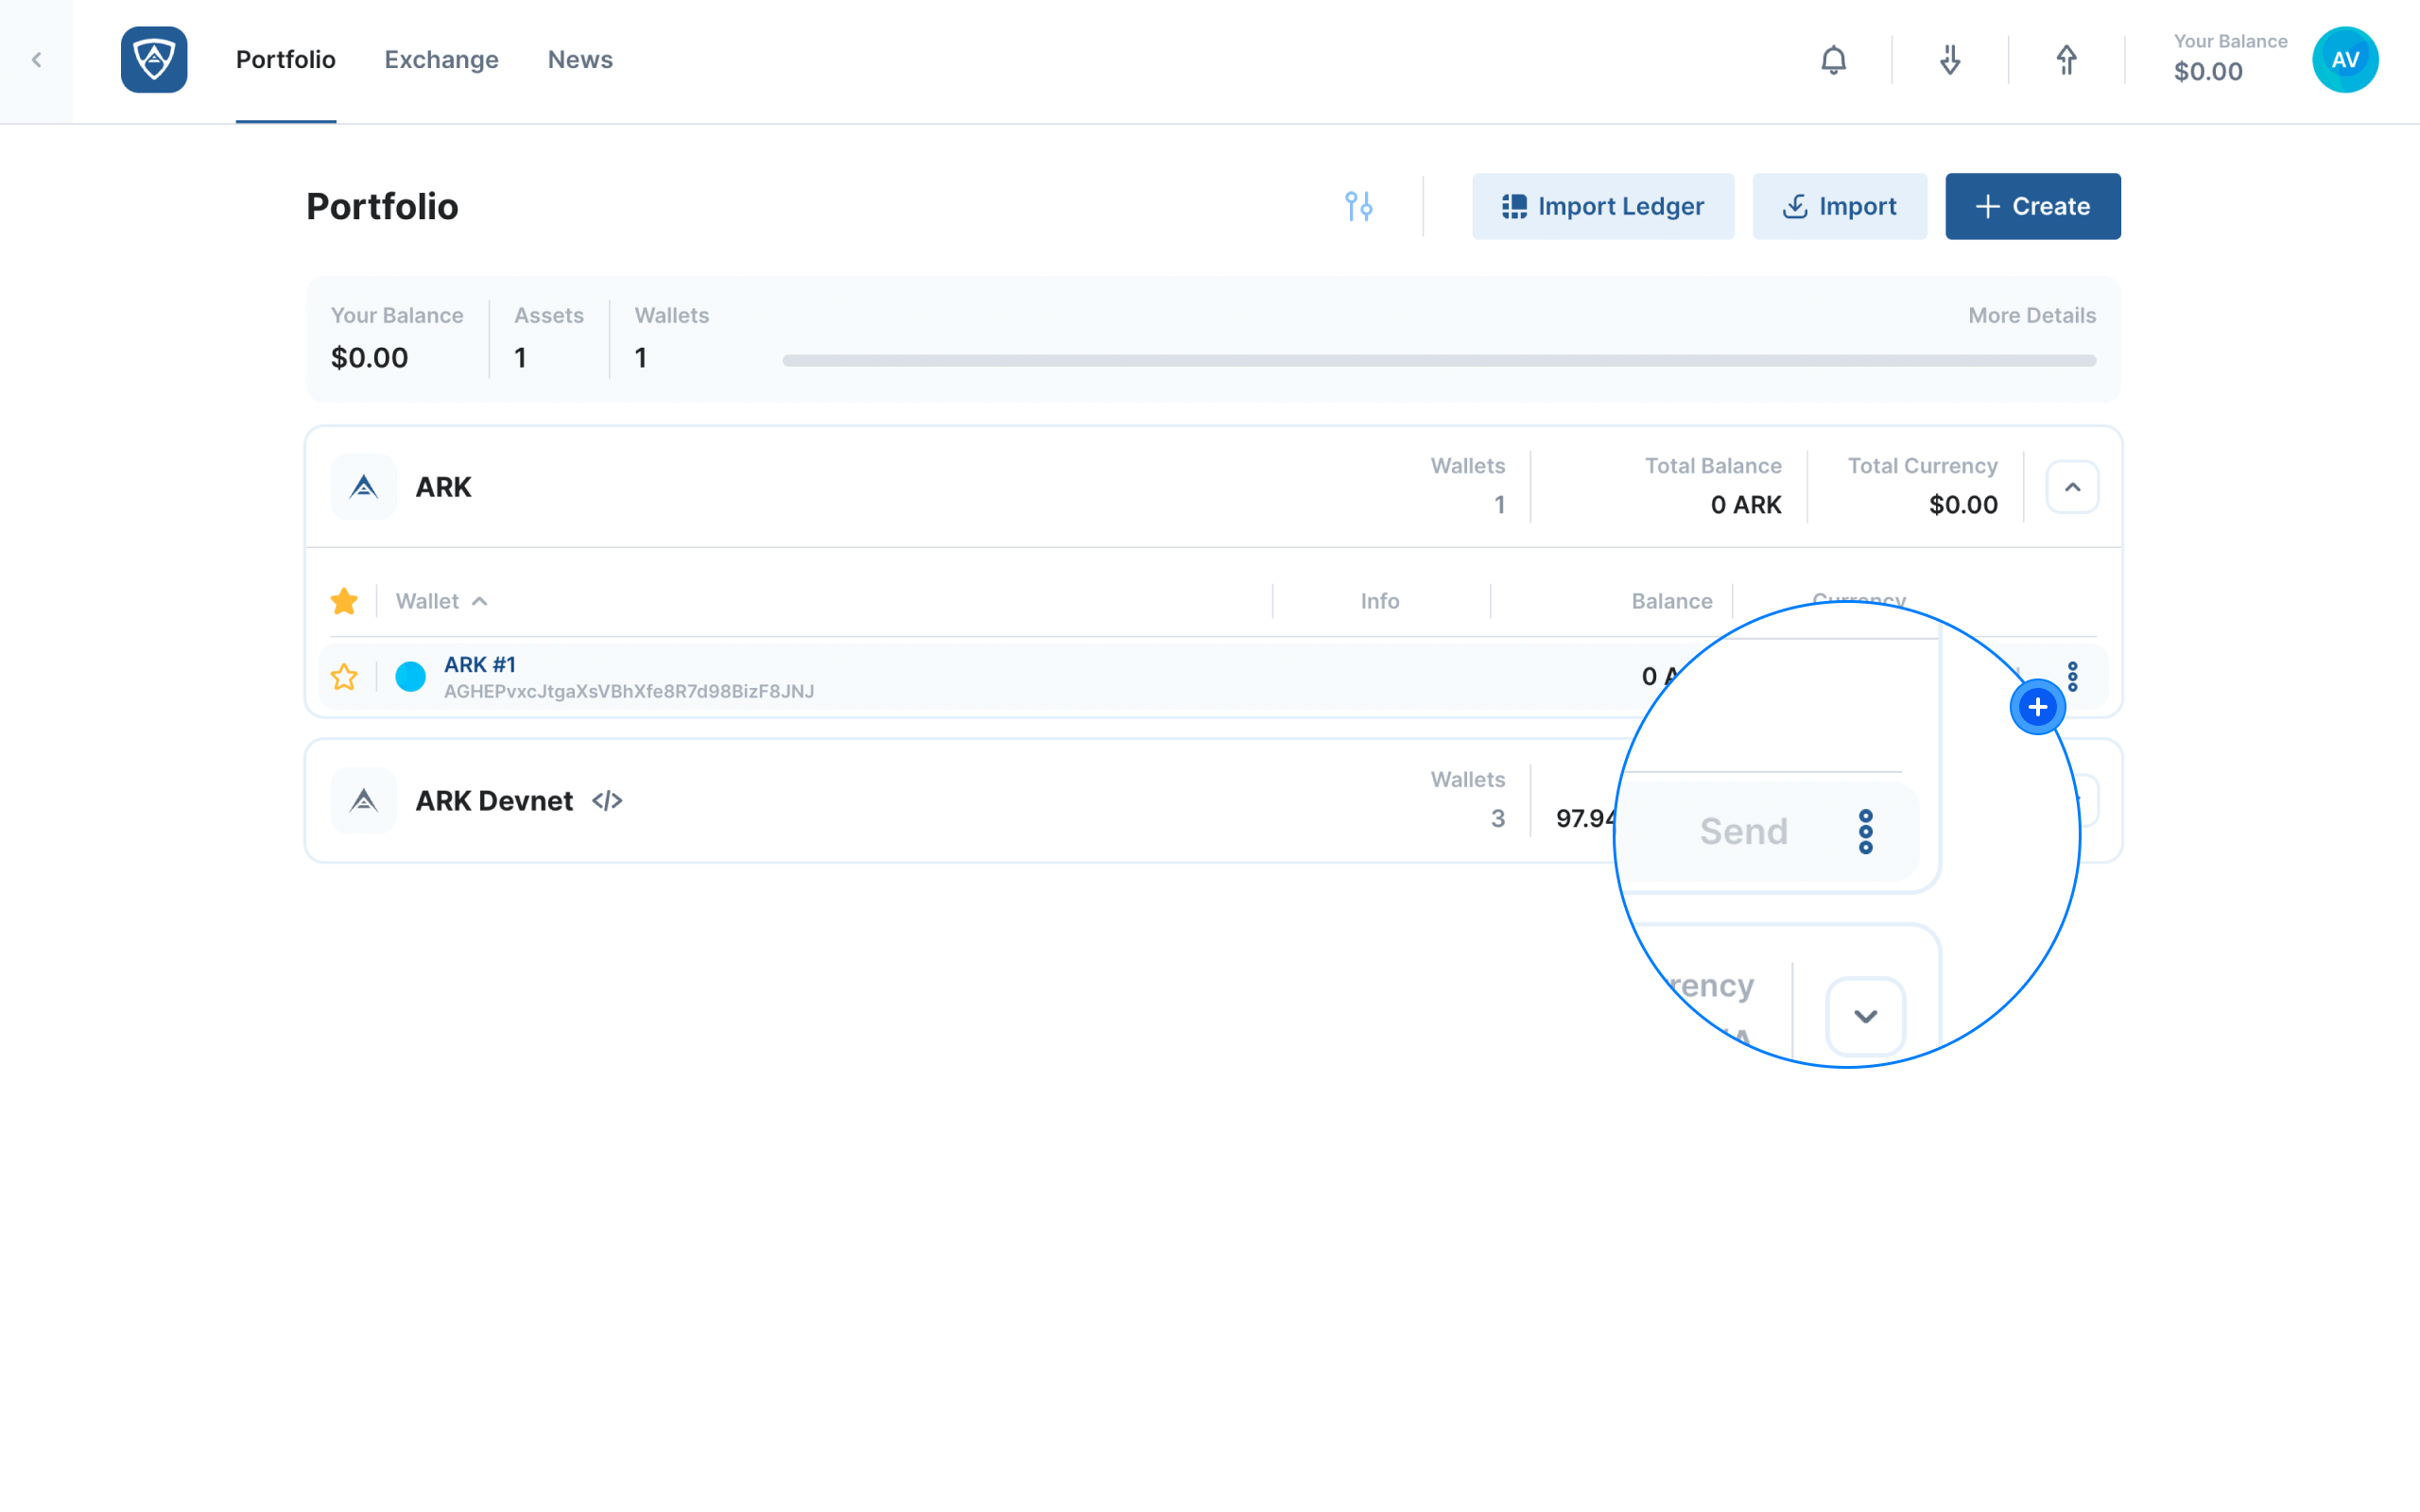Click the ARK Devnet group title
This screenshot has width=2420, height=1512.
pos(494,801)
